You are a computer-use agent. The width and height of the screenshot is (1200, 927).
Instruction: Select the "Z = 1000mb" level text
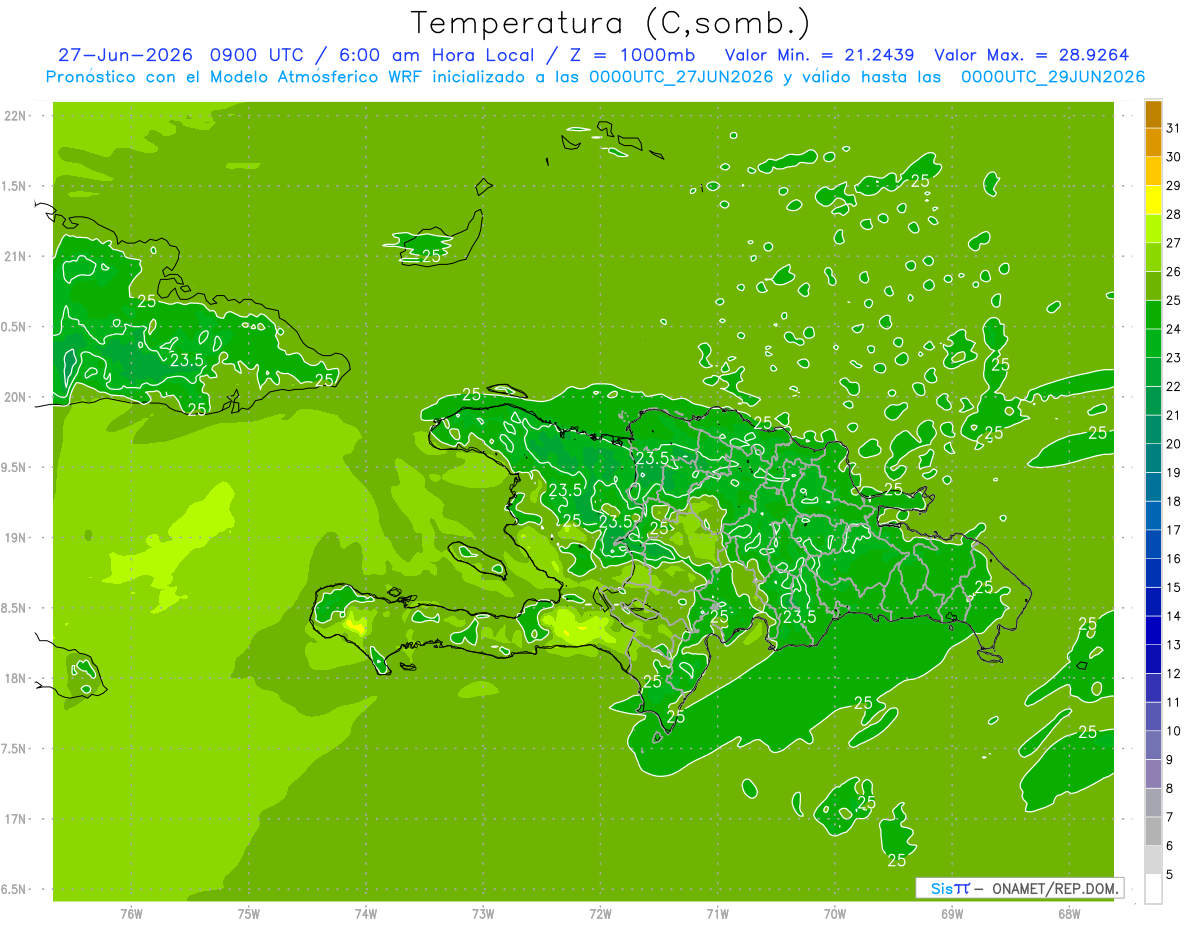point(632,55)
